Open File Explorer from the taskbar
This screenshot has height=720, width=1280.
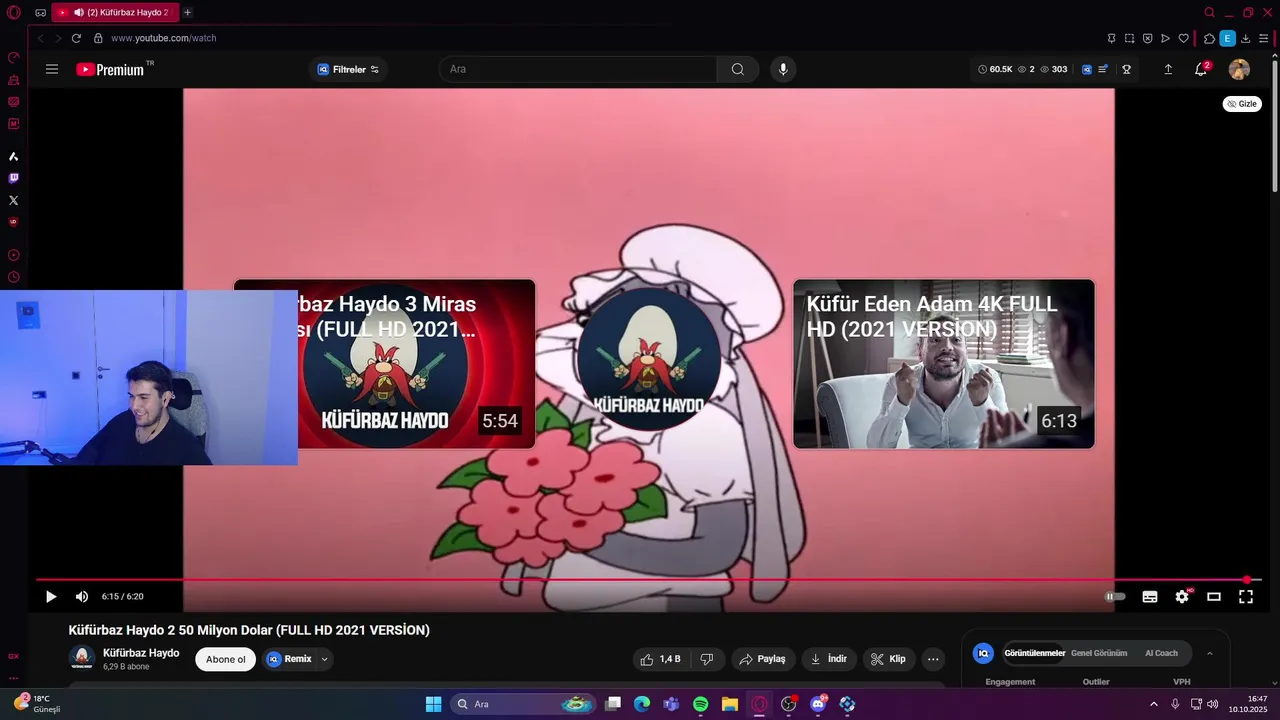[x=730, y=704]
